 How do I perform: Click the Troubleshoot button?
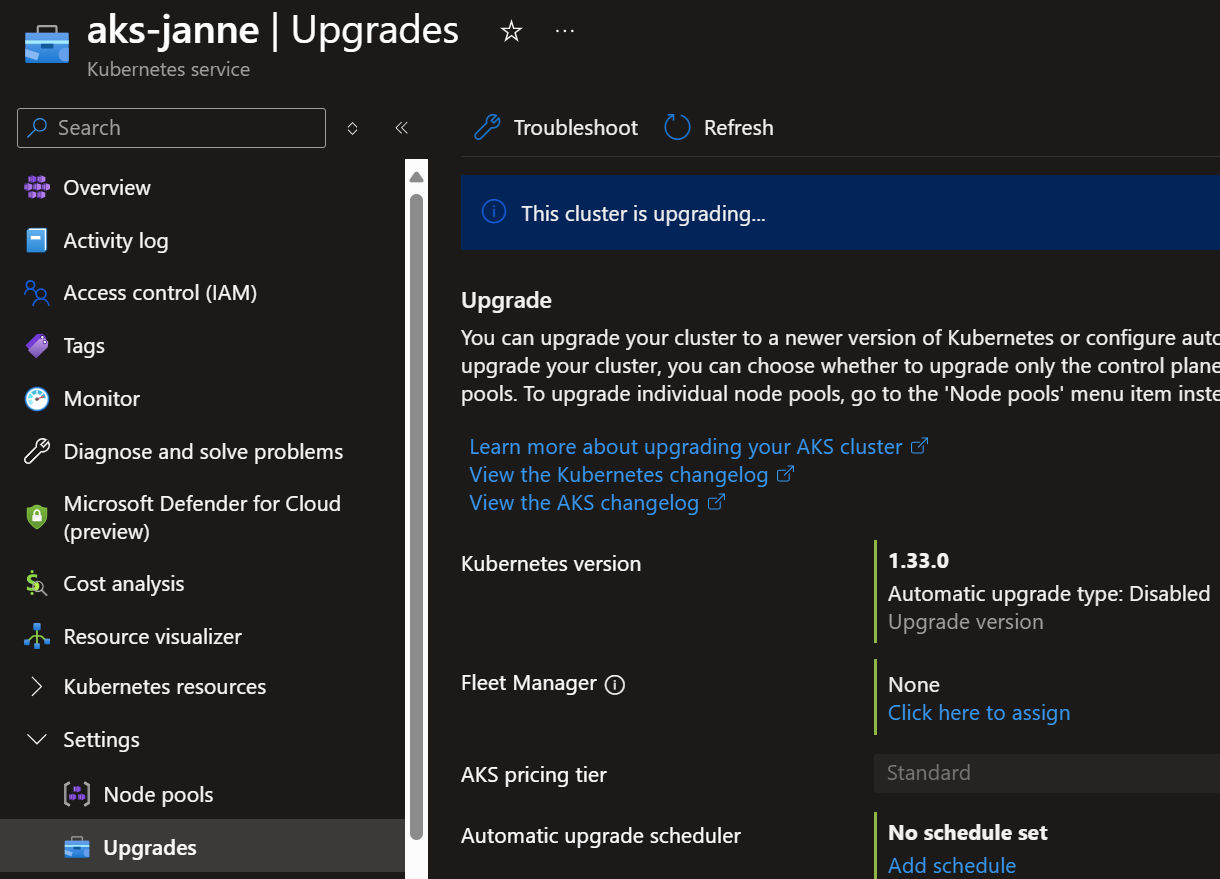555,128
